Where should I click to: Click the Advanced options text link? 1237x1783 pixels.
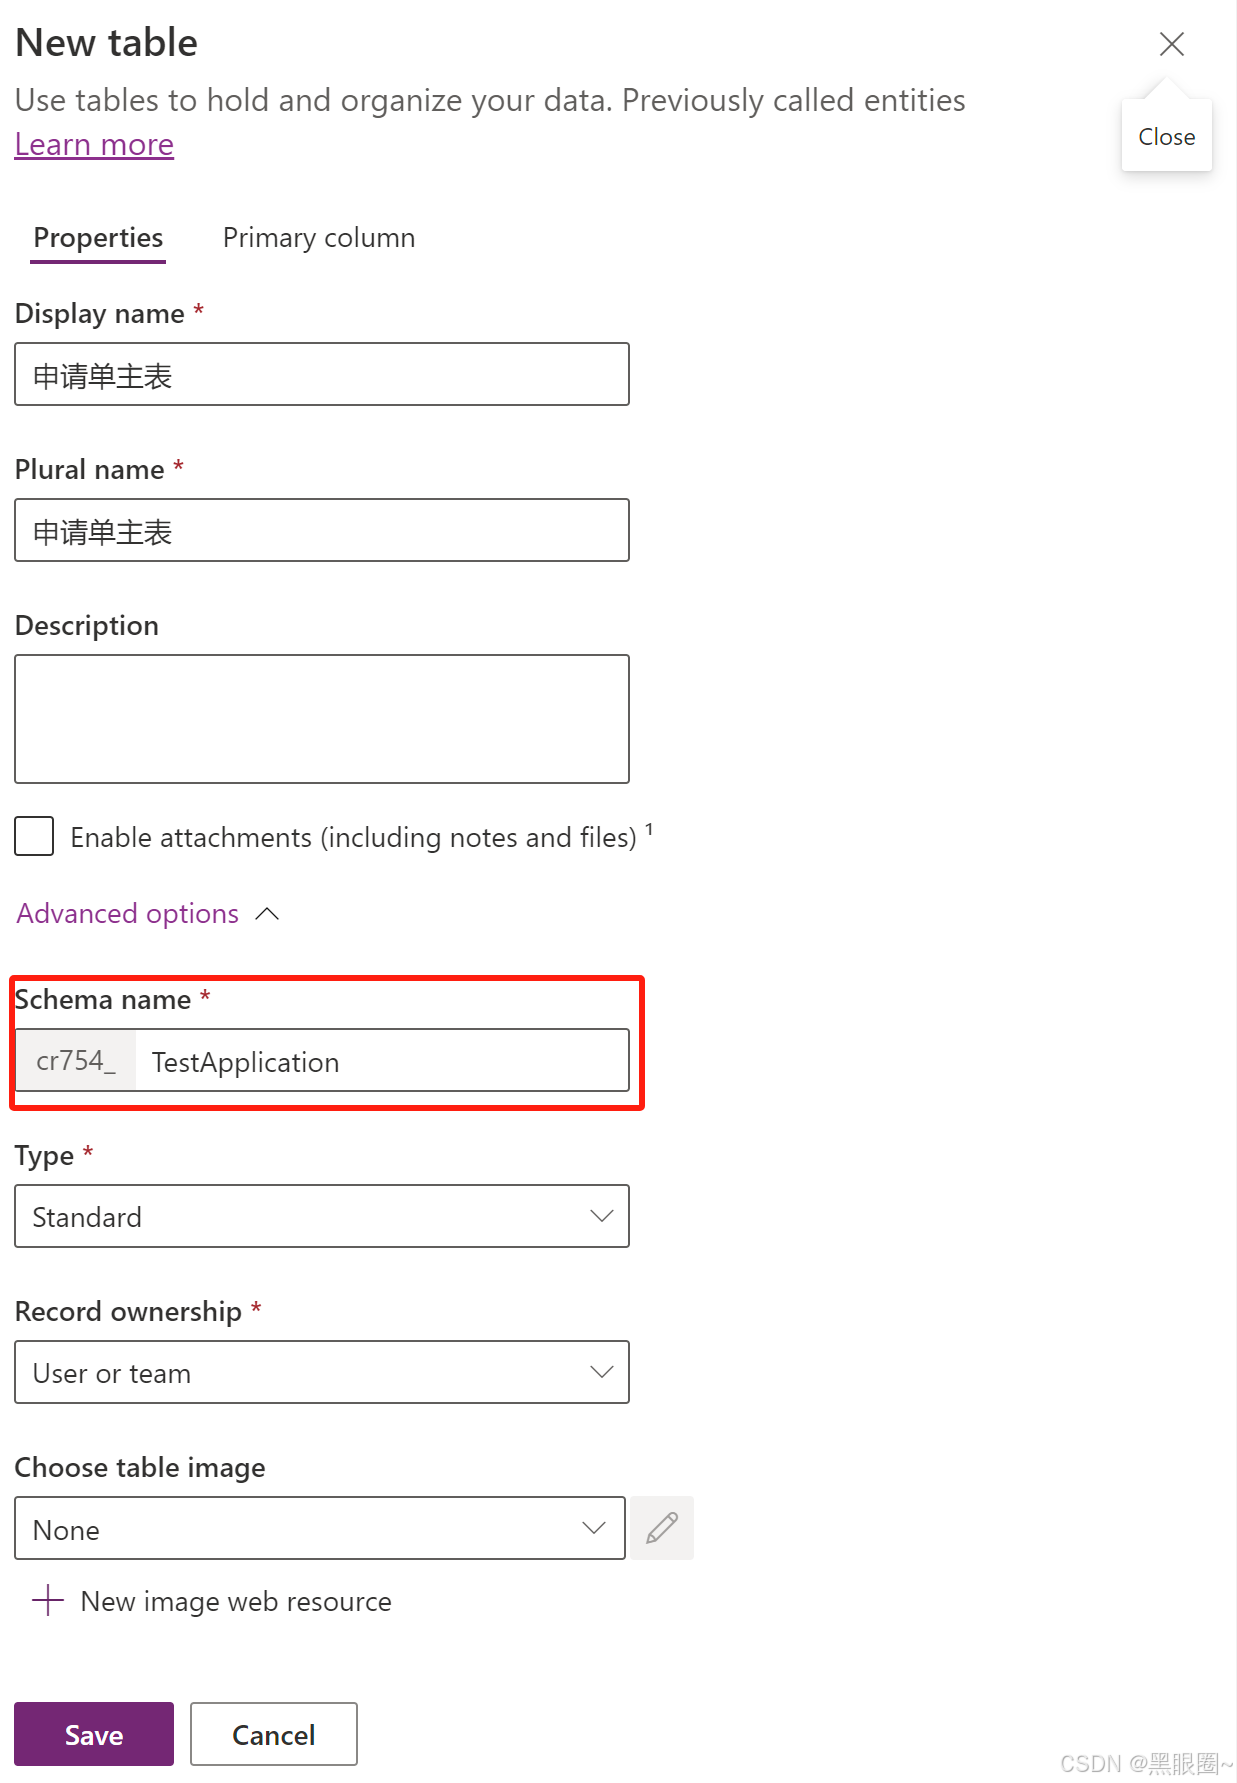point(126,912)
